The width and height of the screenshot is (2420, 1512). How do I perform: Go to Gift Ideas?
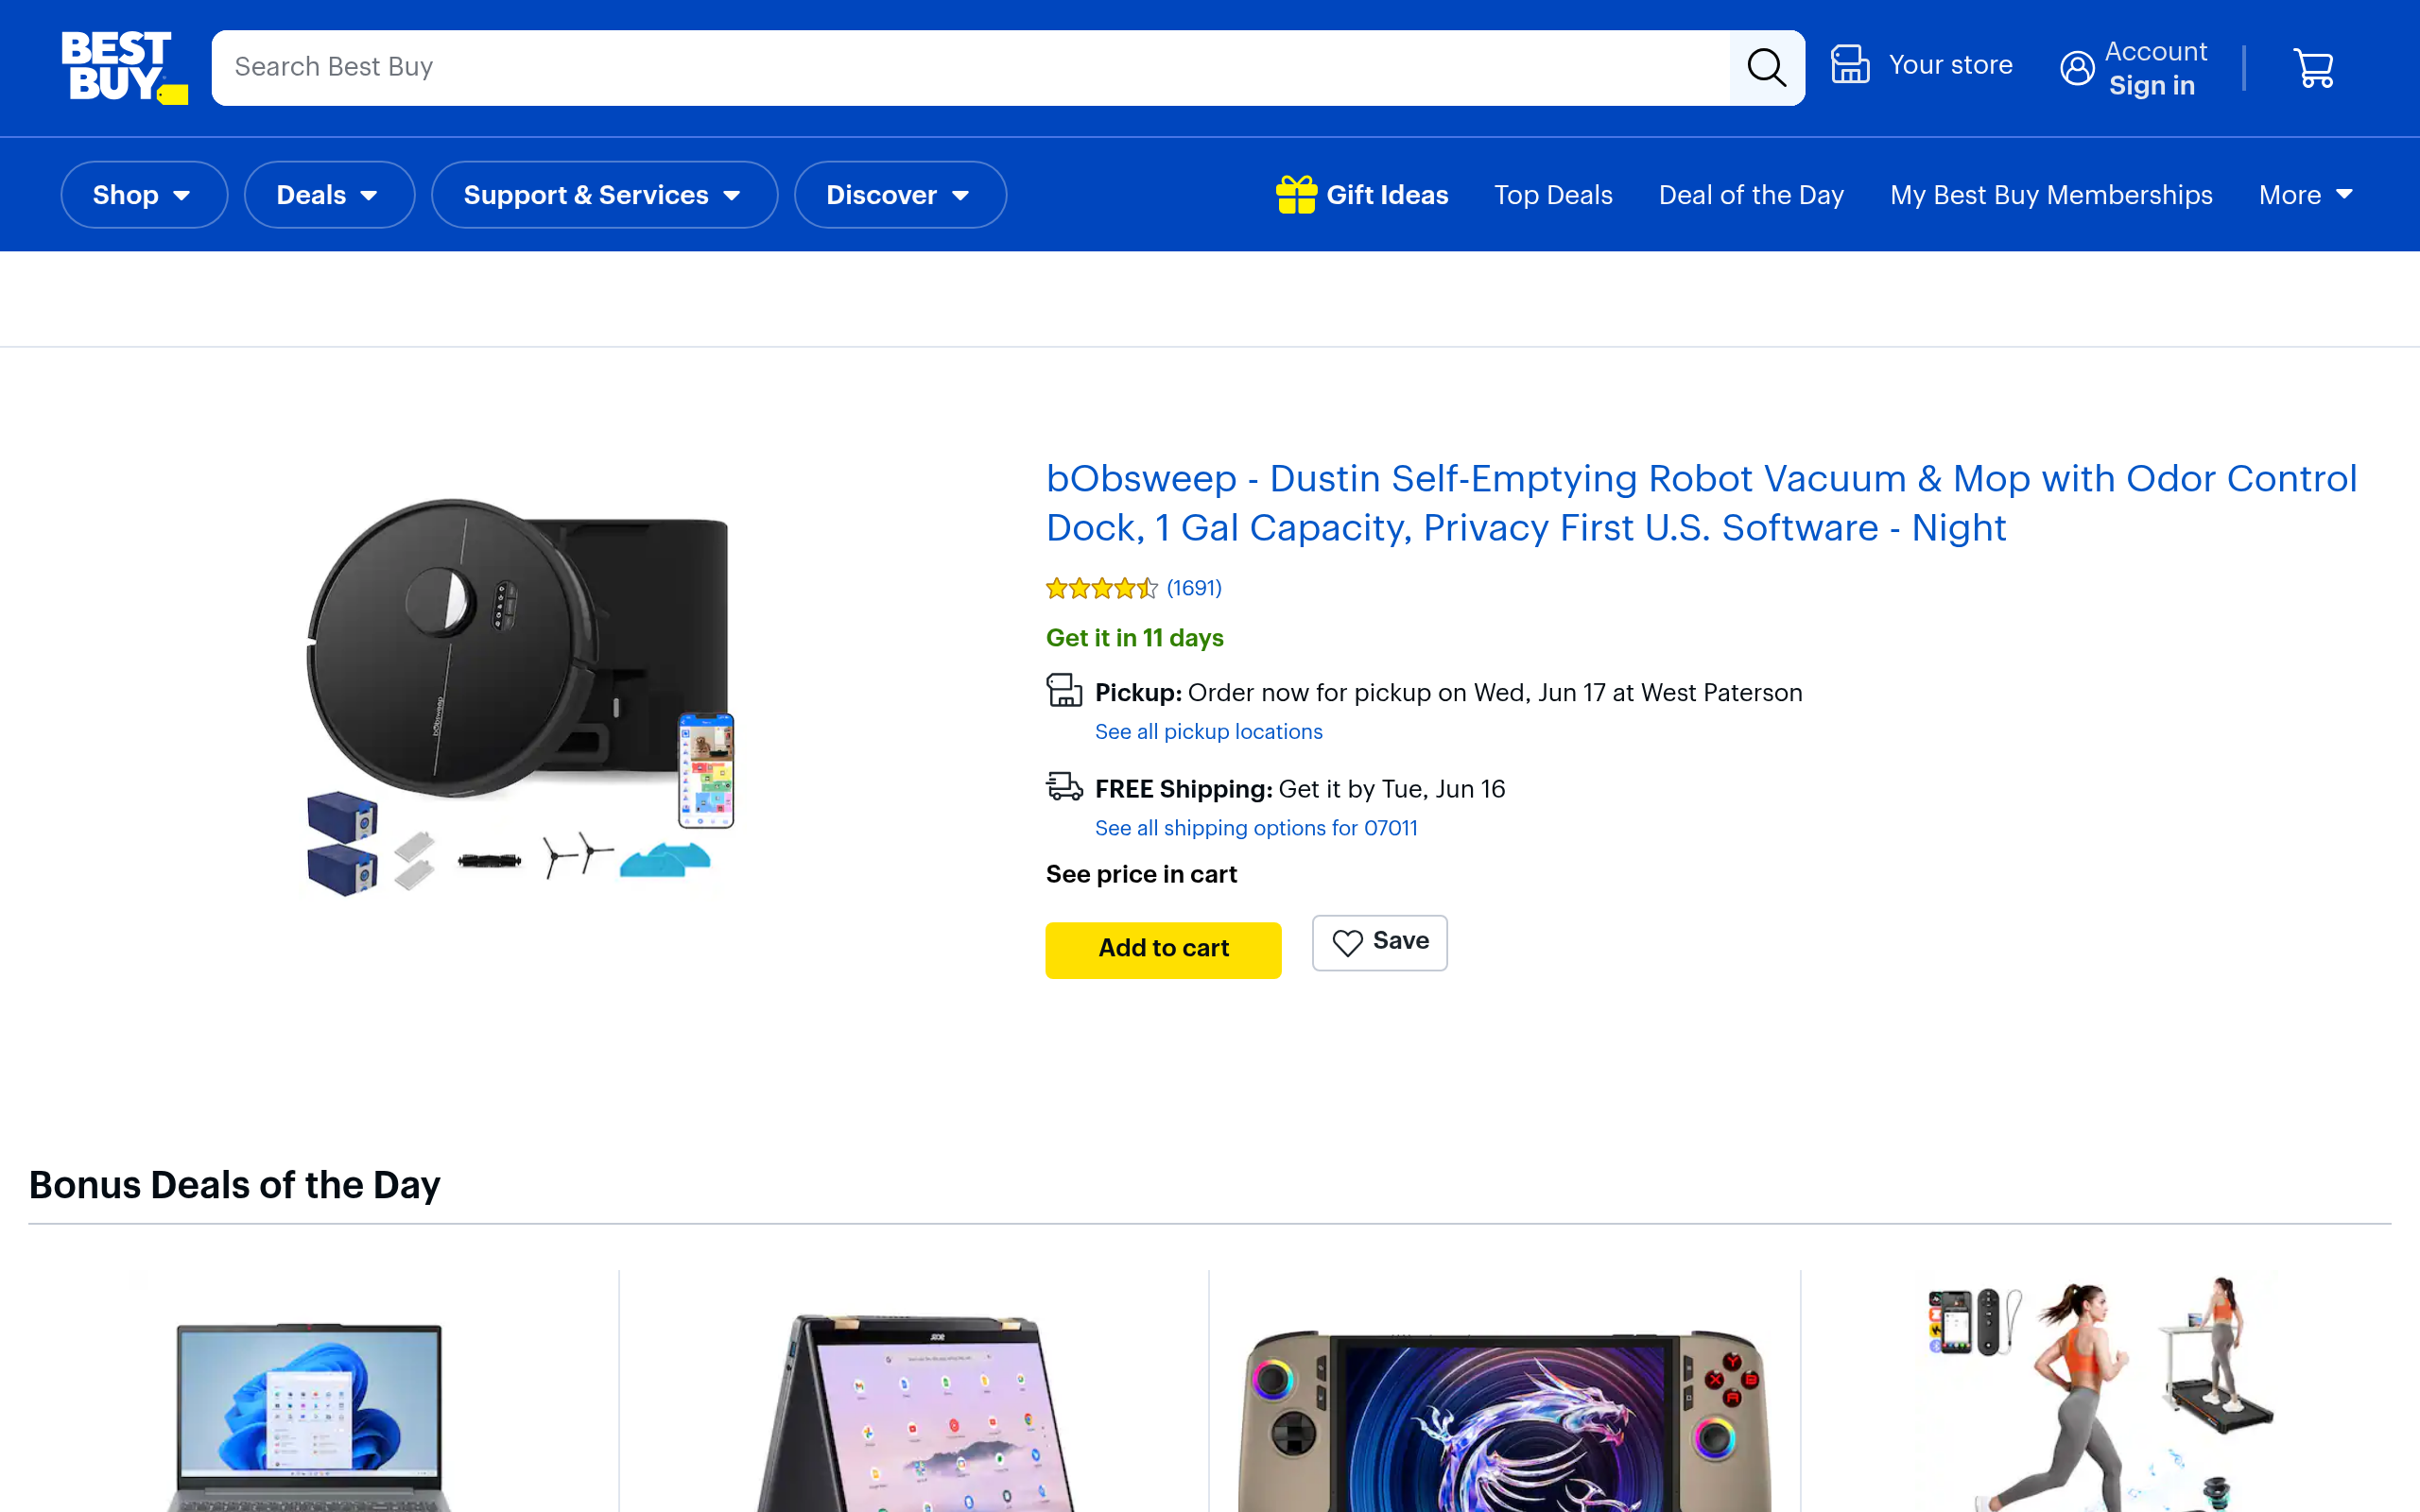[x=1362, y=195]
